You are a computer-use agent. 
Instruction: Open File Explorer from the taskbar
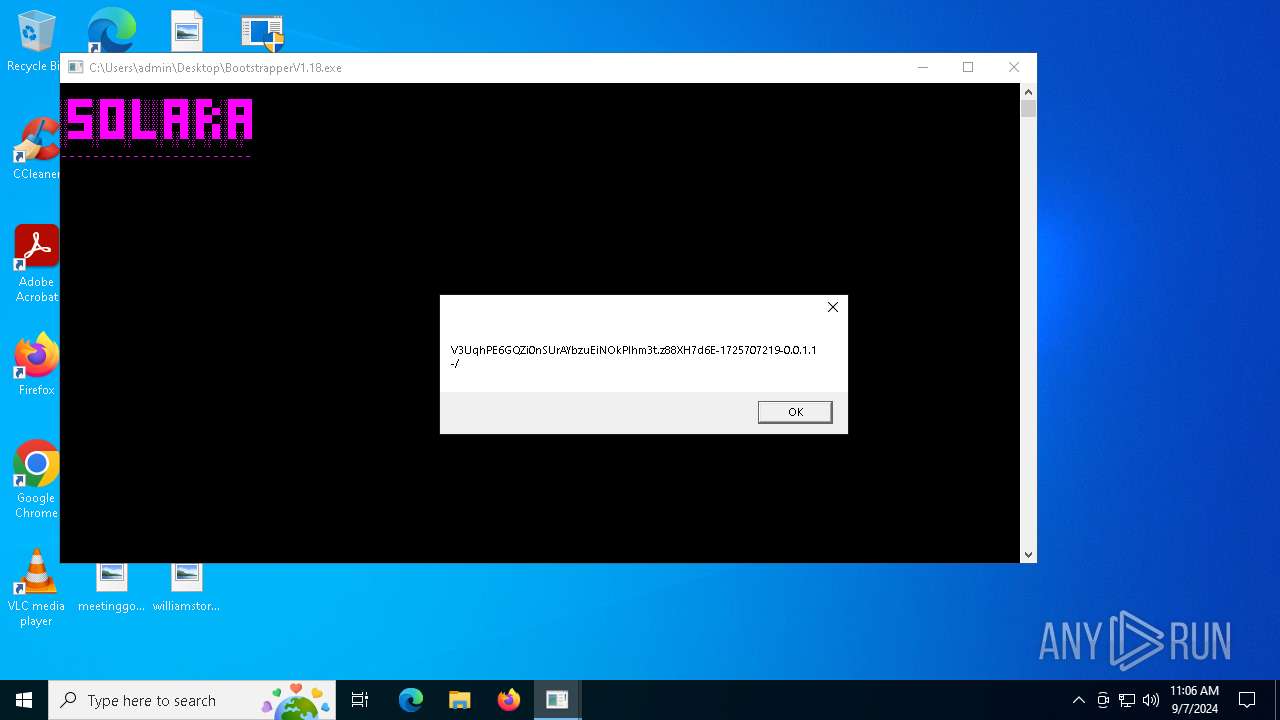pos(459,700)
